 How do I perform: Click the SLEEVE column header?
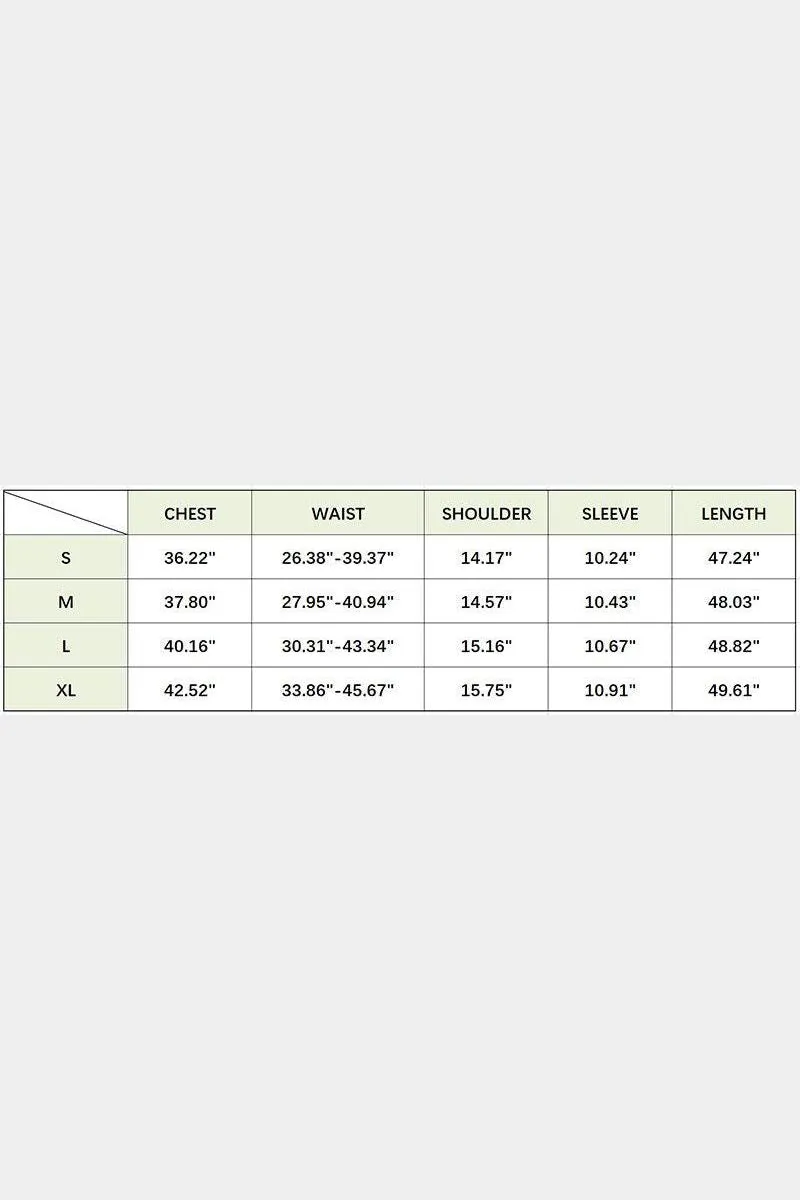click(x=610, y=513)
